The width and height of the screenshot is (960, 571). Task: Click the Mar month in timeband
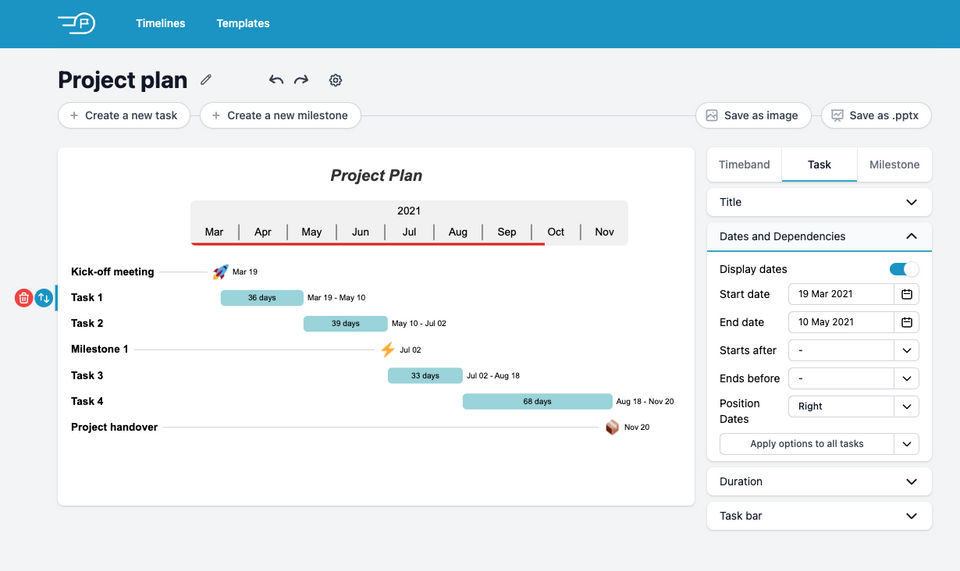pyautogui.click(x=214, y=232)
